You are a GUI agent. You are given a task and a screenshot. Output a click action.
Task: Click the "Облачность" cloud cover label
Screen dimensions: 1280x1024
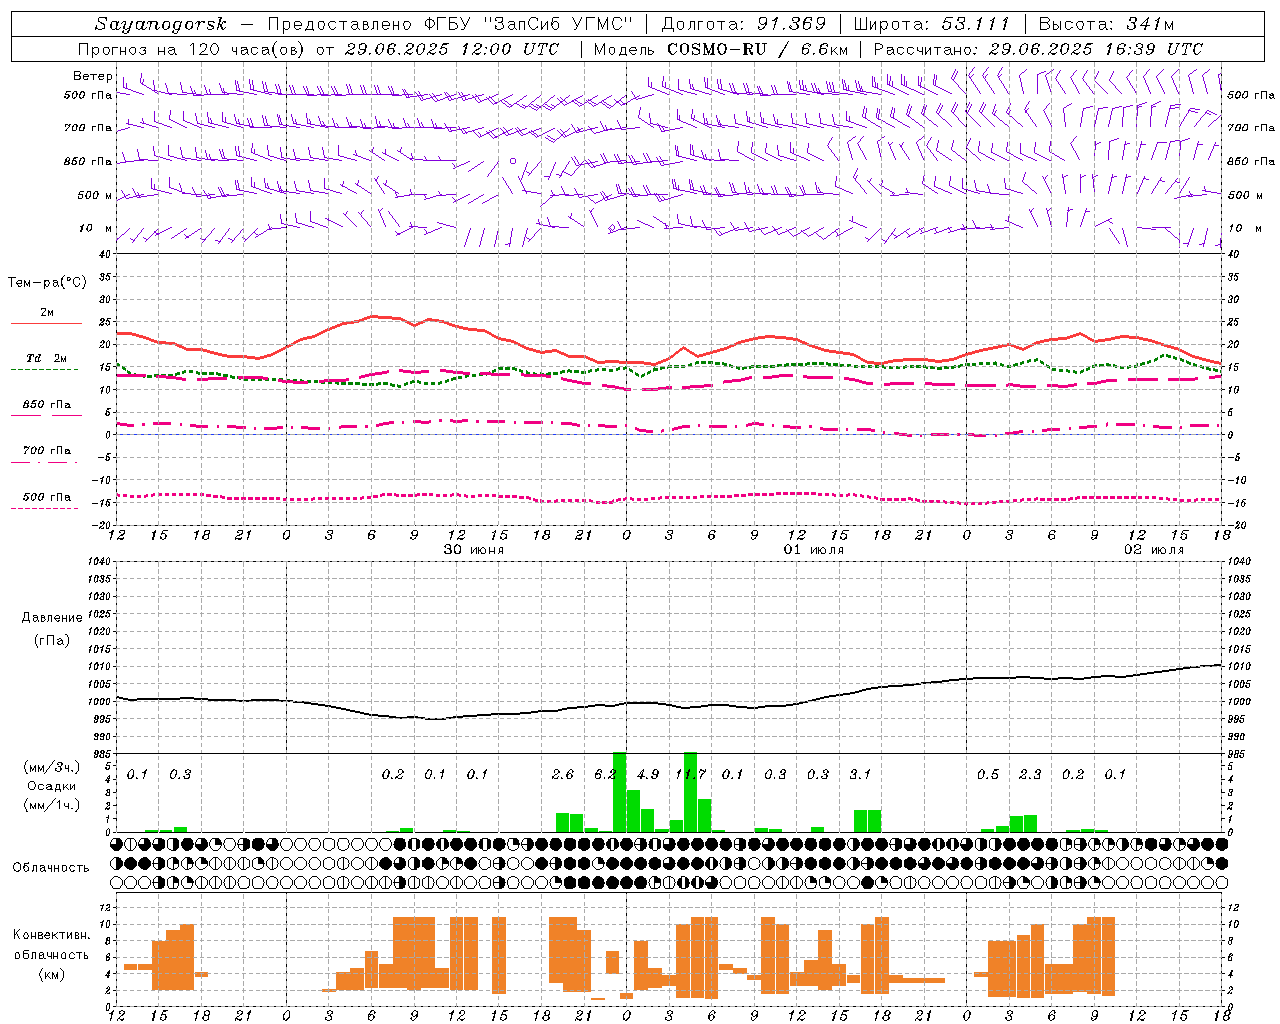click(51, 868)
